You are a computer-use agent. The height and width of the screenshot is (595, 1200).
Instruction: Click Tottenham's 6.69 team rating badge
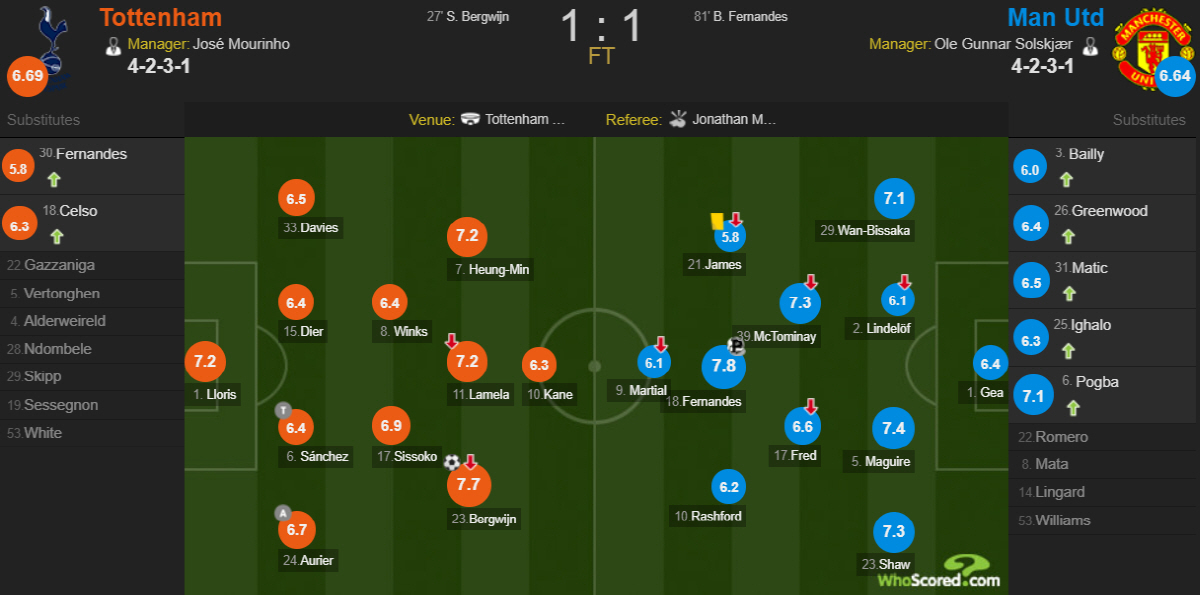tap(27, 76)
